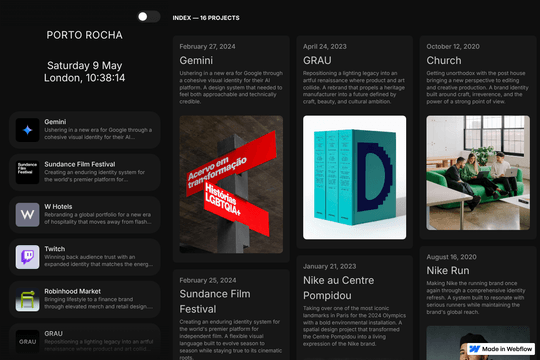Image resolution: width=540 pixels, height=360 pixels.
Task: Open Robinhood Market title in sidebar list
Action: [x=72, y=291]
